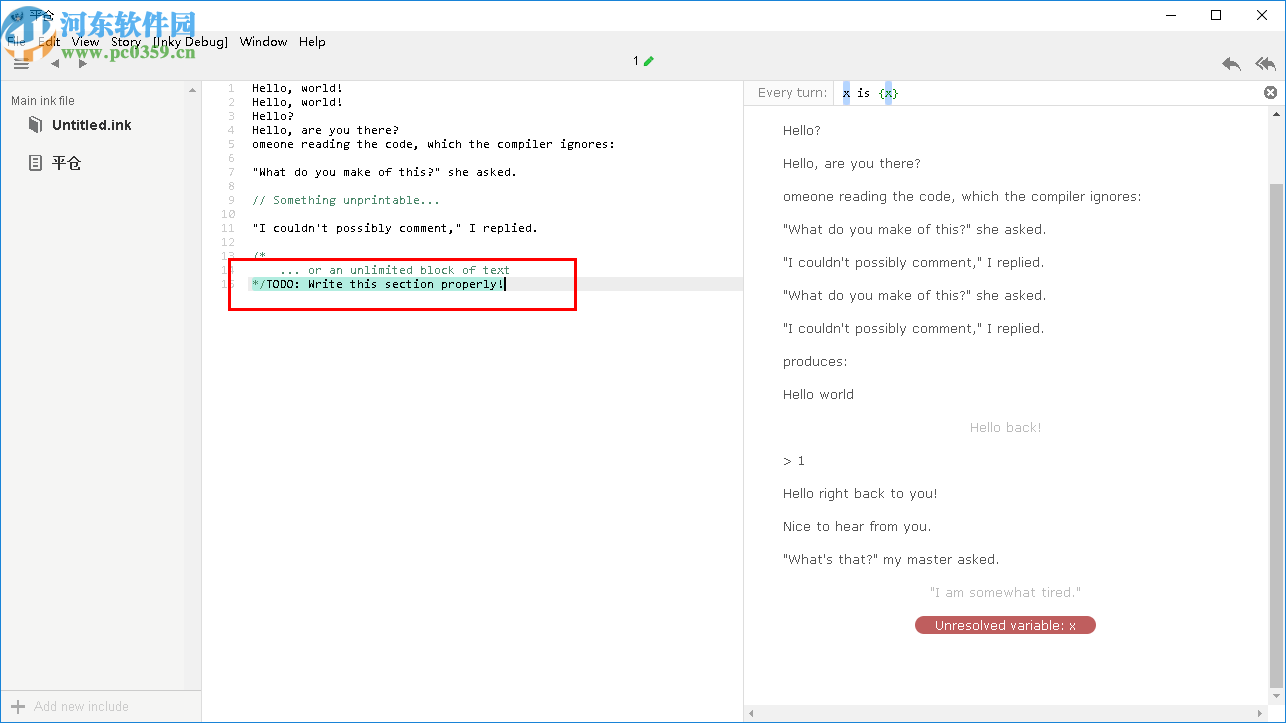
Task: Click editor line '... or an unlimited block of text'
Action: (395, 270)
